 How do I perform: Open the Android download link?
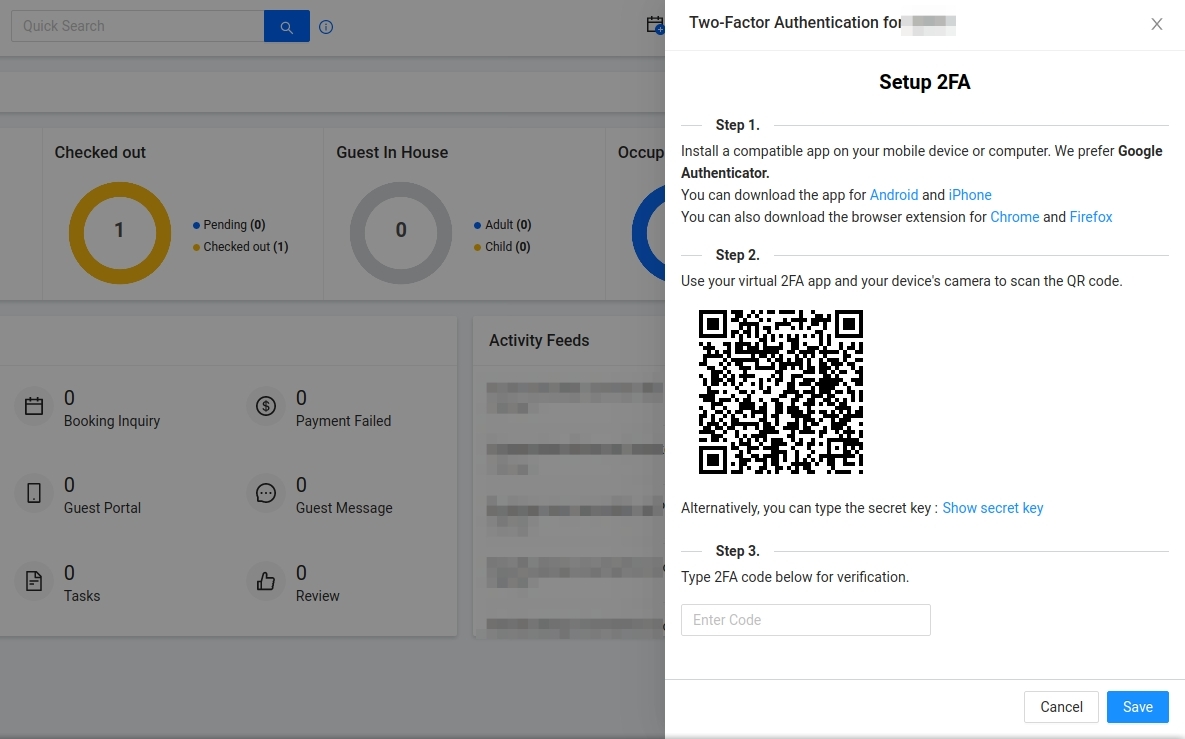894,195
